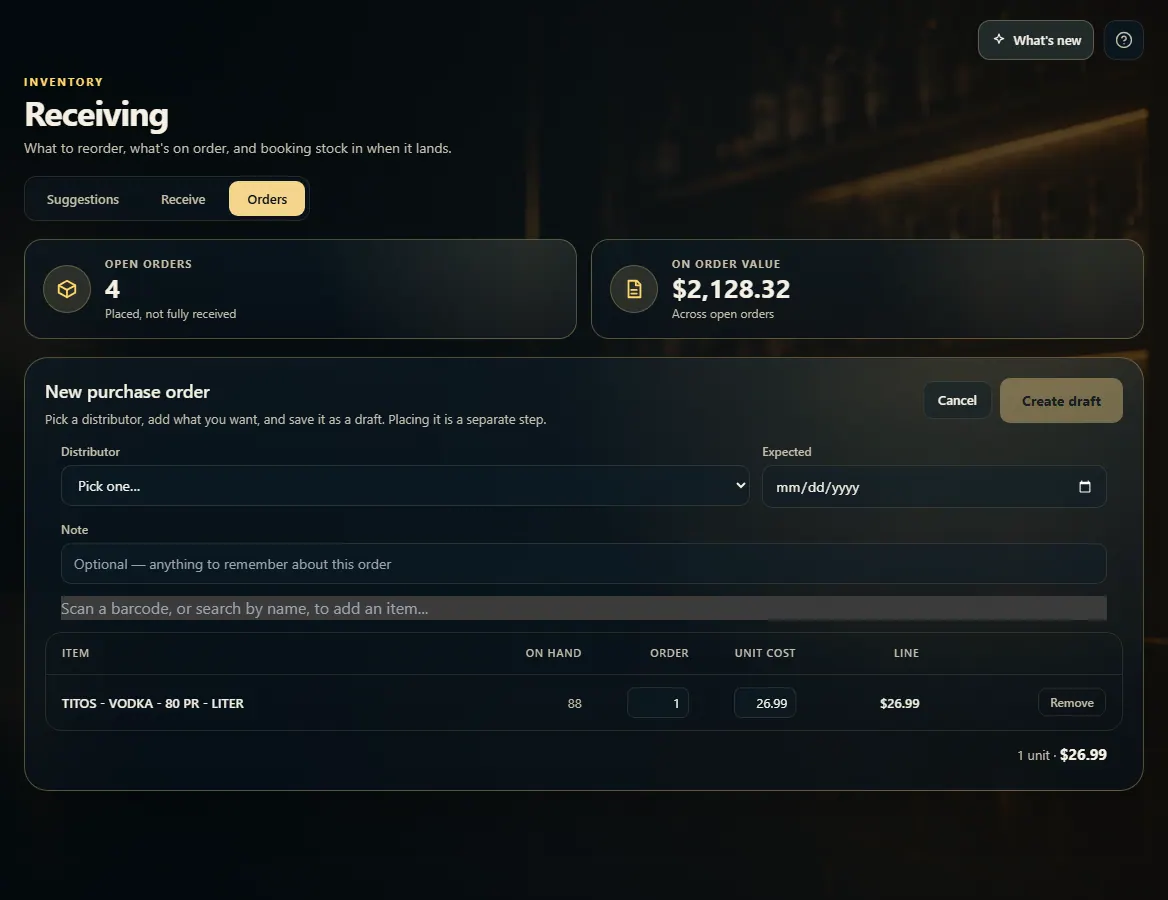Select the Orders tab
Screen dimensions: 1168x900
[267, 199]
